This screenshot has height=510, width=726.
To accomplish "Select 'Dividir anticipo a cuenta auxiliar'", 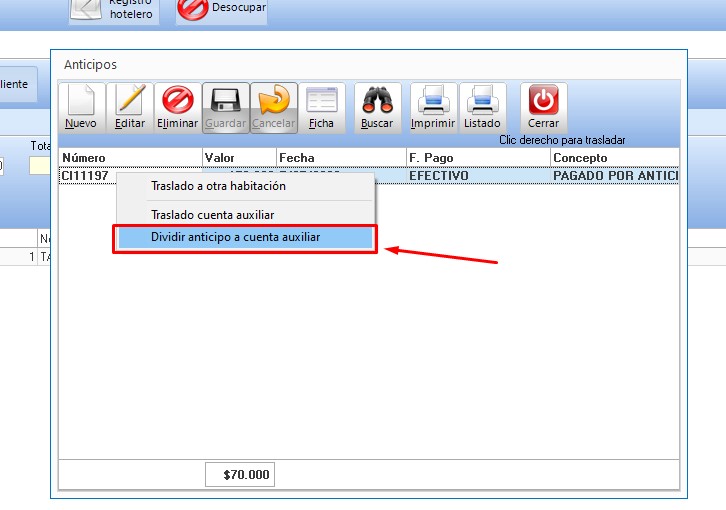I will 245,237.
